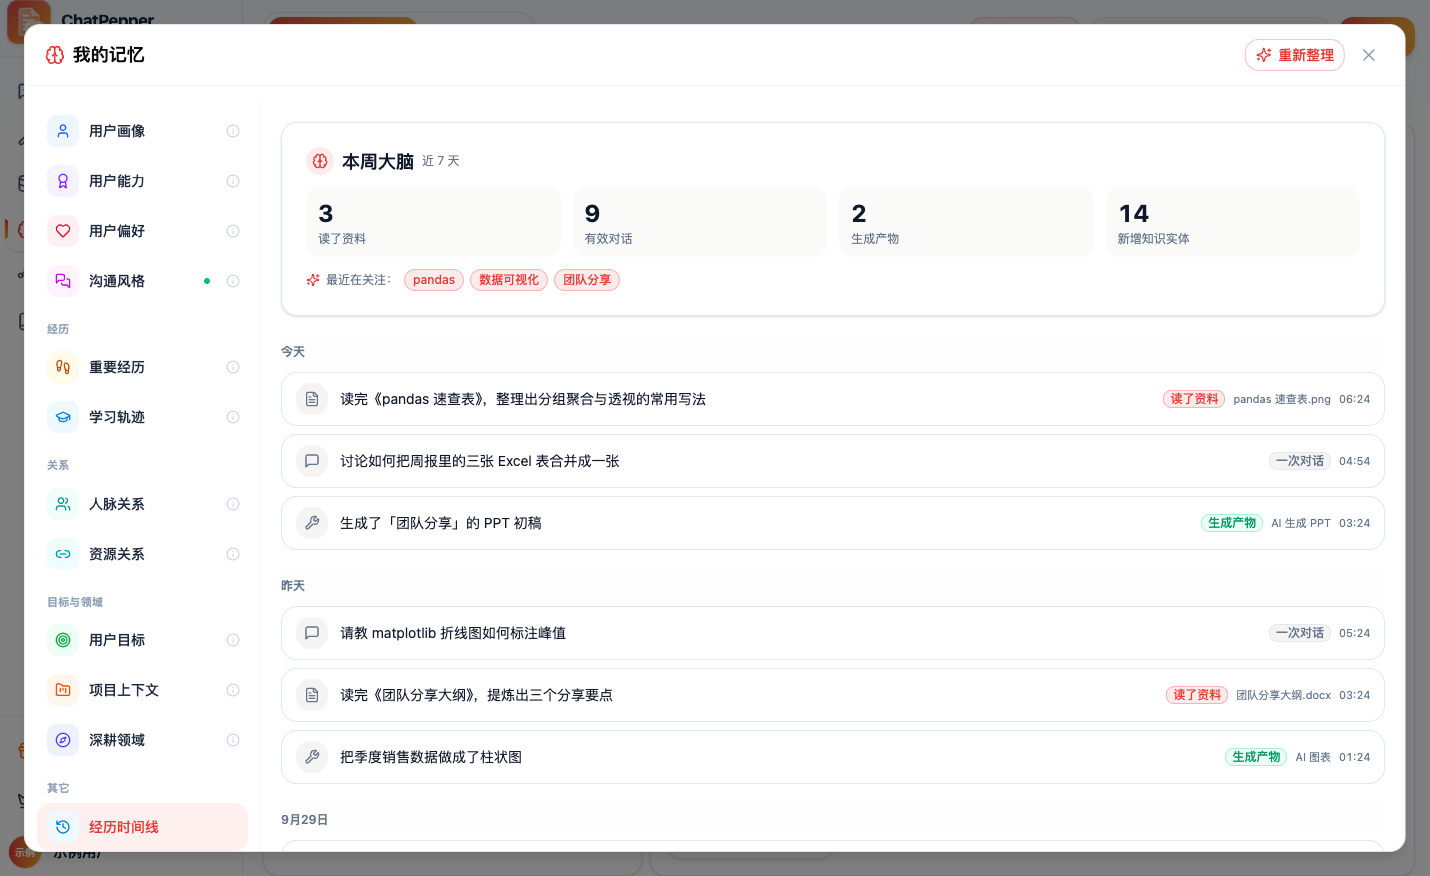Screen dimensions: 1430x876
Task: Click file name pandas 速查表.png
Action: point(1282,399)
